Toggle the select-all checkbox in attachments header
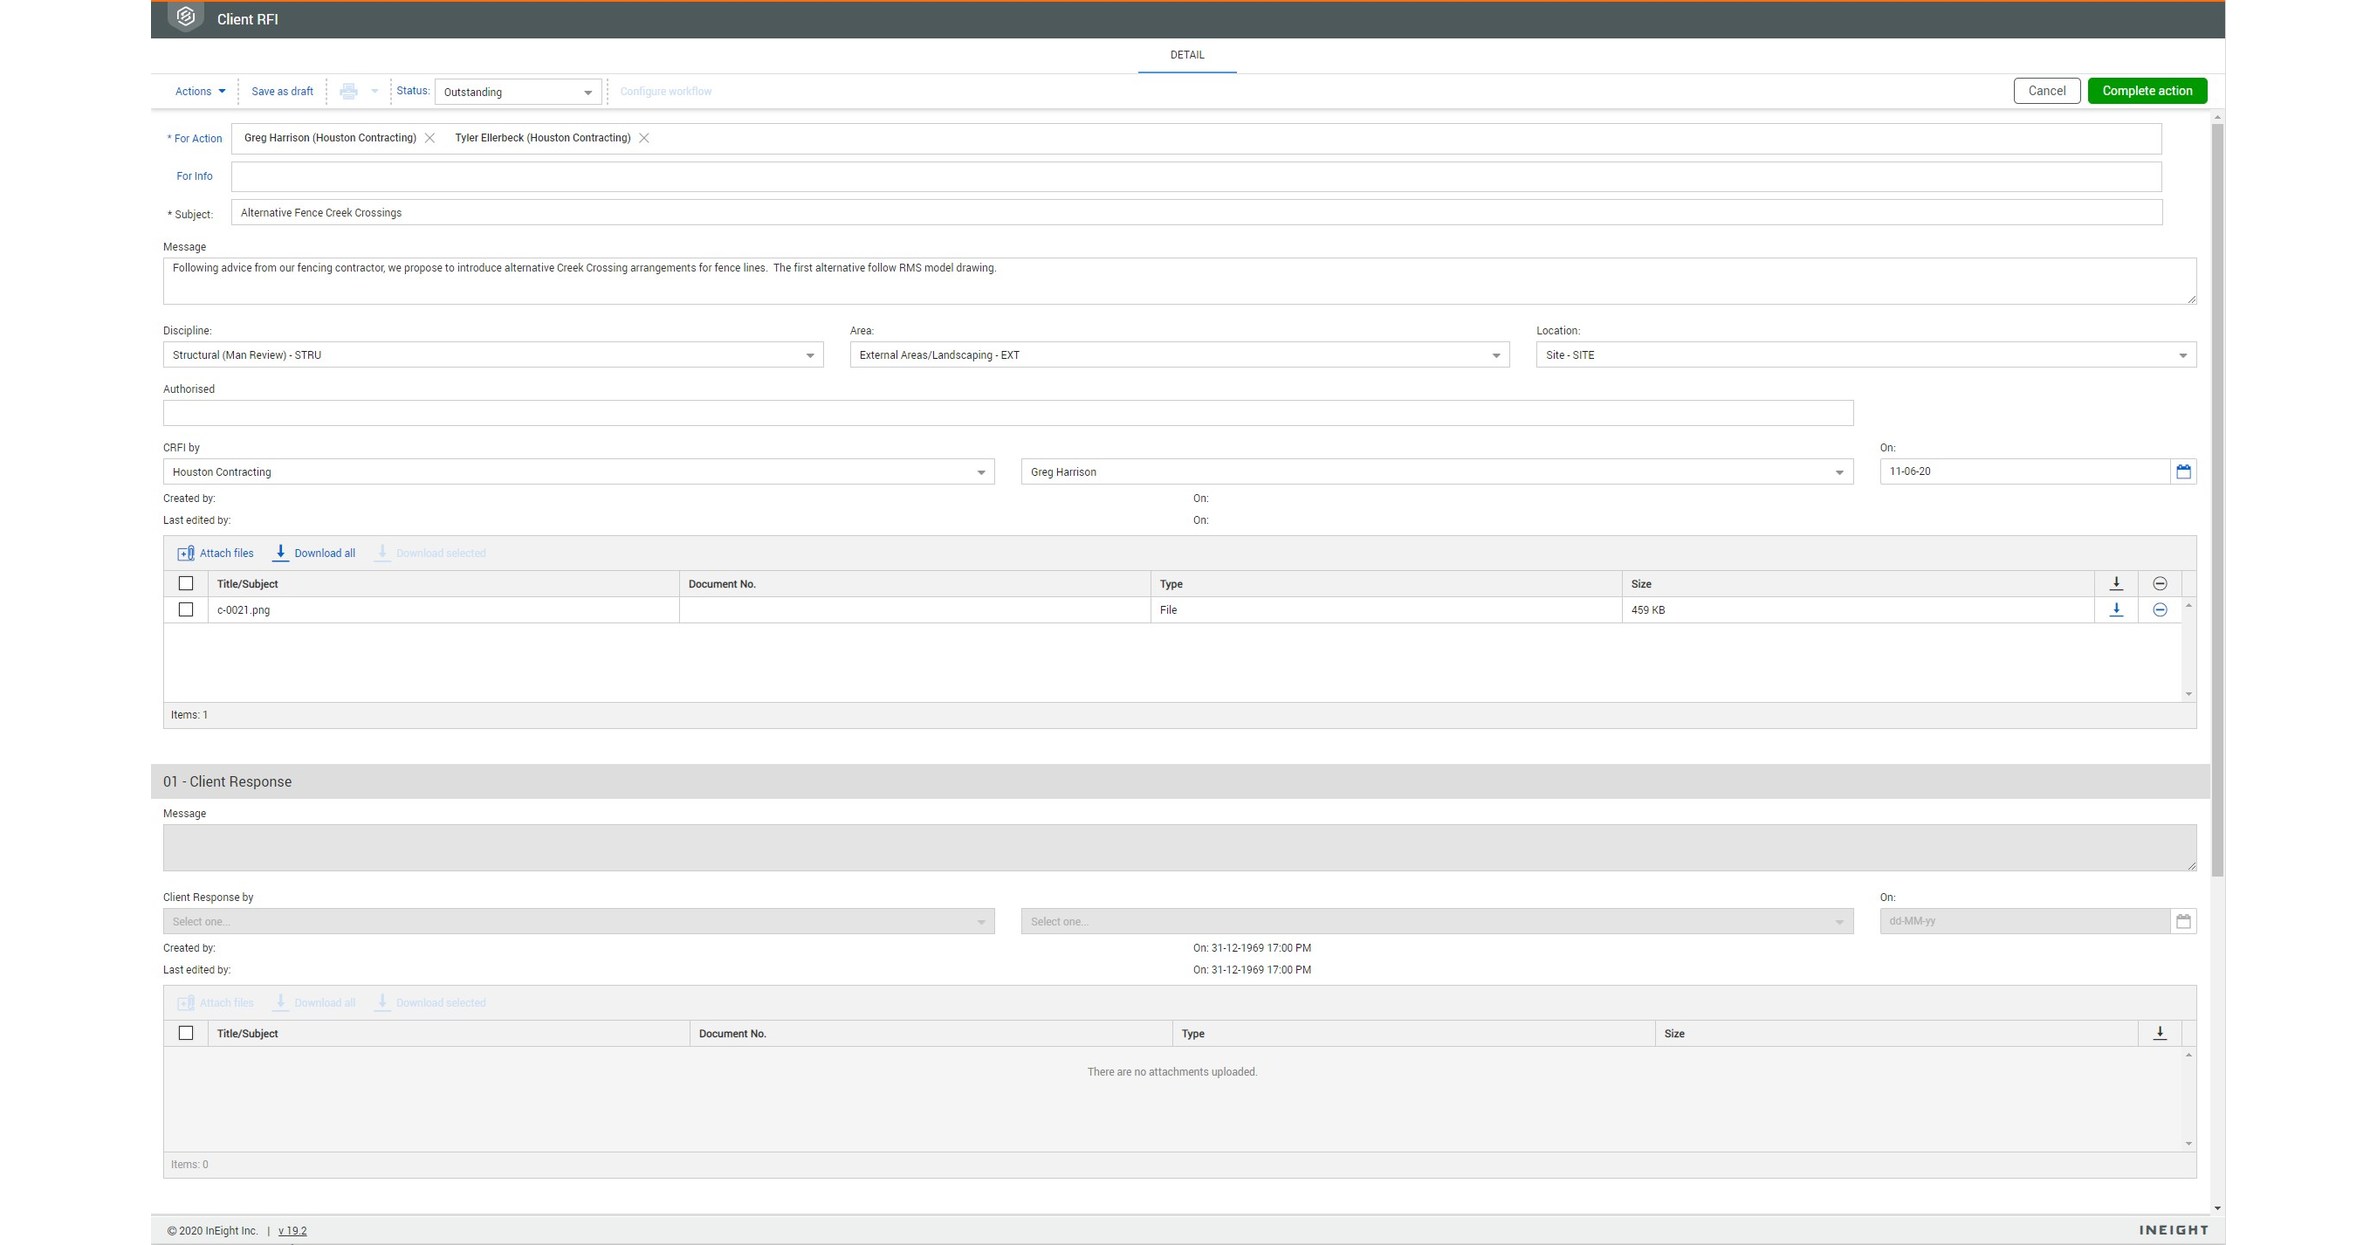This screenshot has width=2377, height=1245. pyautogui.click(x=186, y=583)
